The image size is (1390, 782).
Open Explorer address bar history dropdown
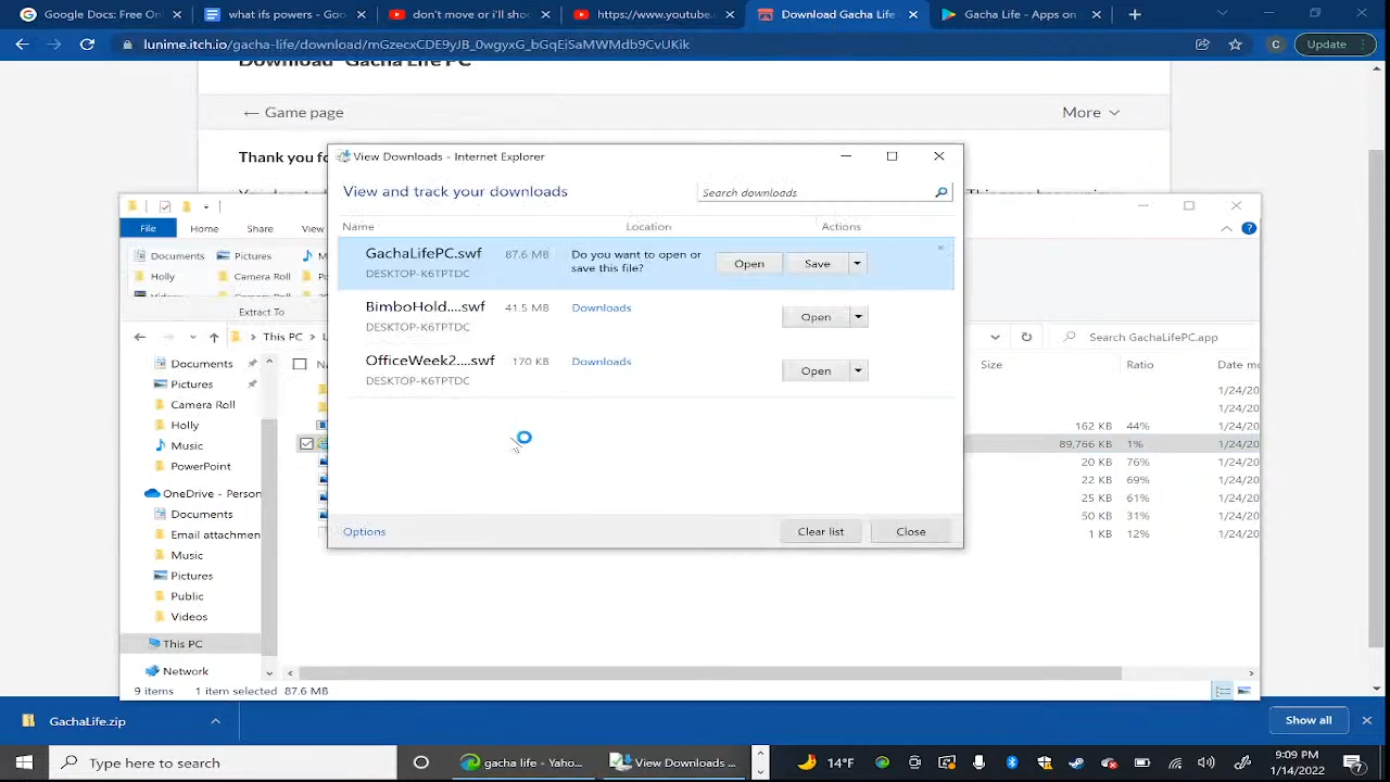tap(995, 337)
